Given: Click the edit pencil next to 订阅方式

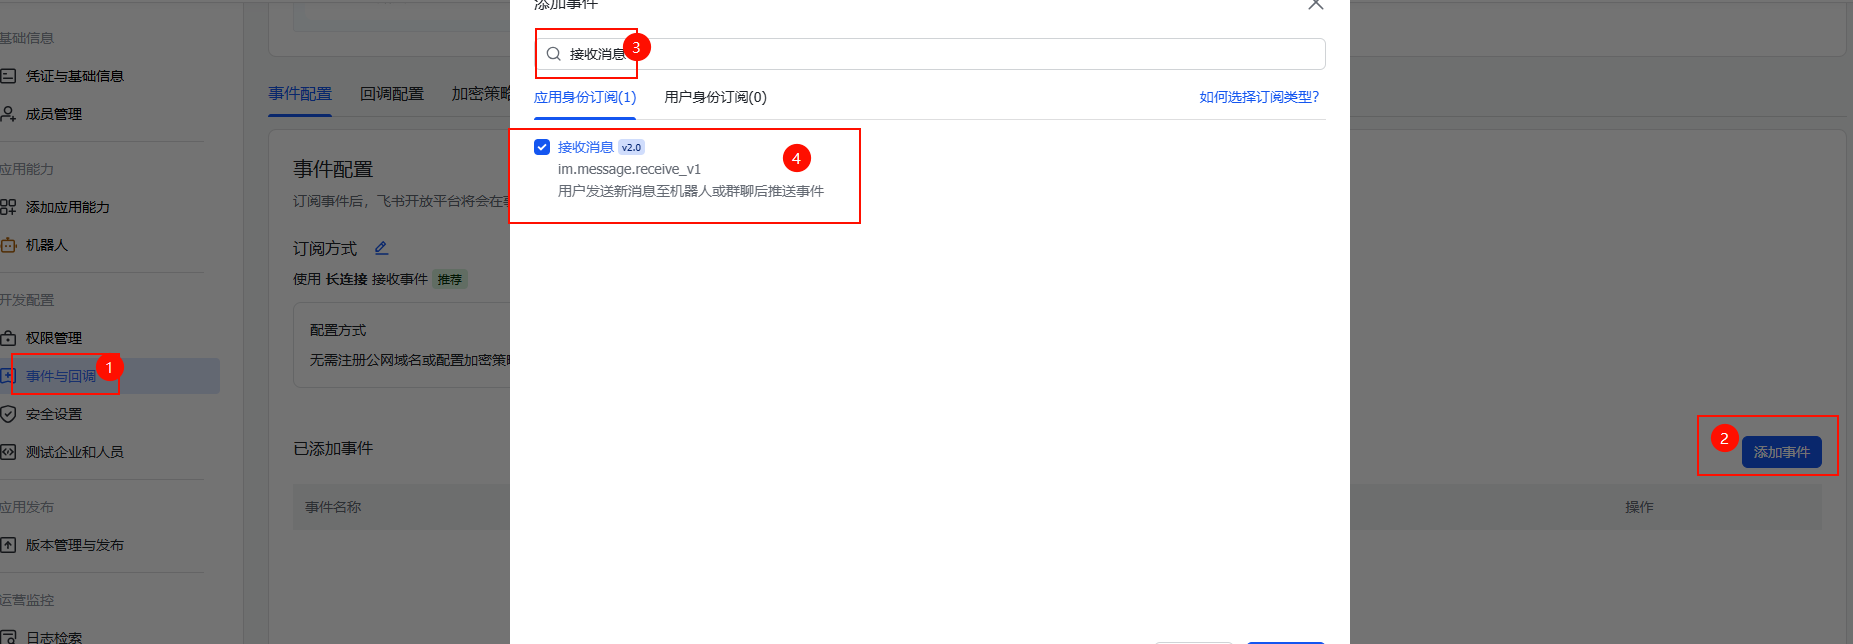Looking at the screenshot, I should click(381, 248).
